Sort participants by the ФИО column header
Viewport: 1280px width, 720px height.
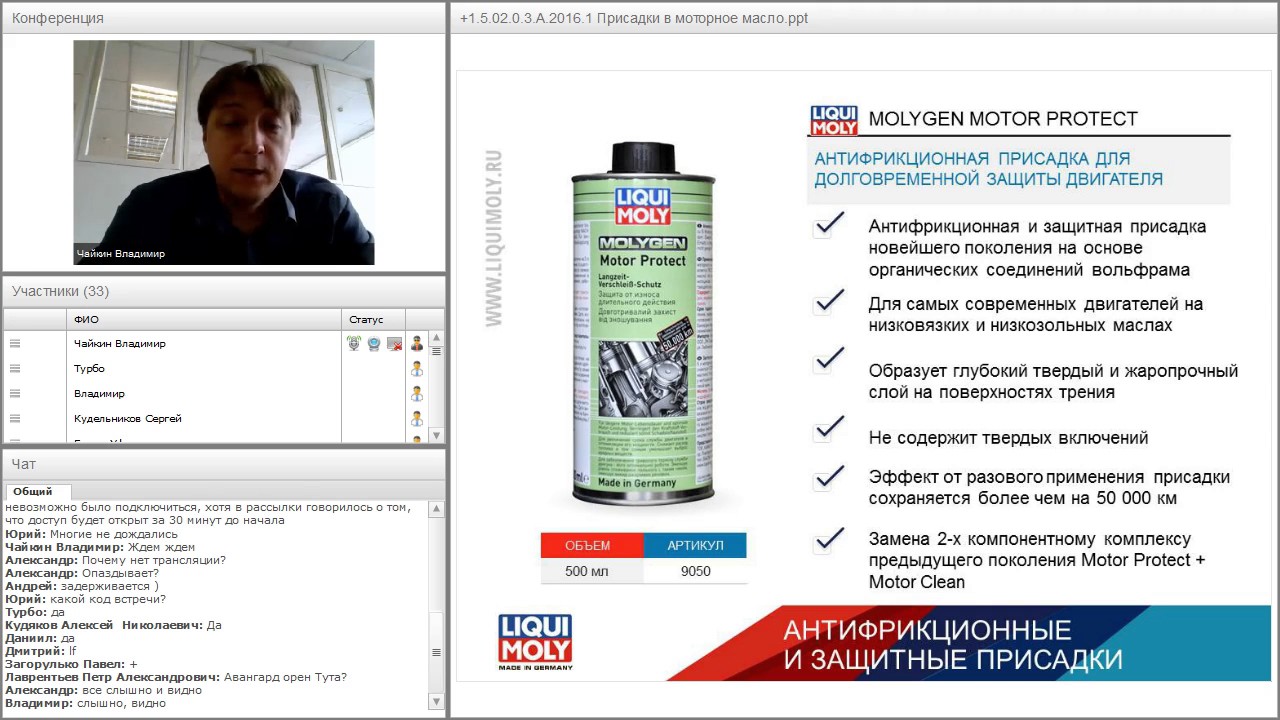tap(205, 320)
